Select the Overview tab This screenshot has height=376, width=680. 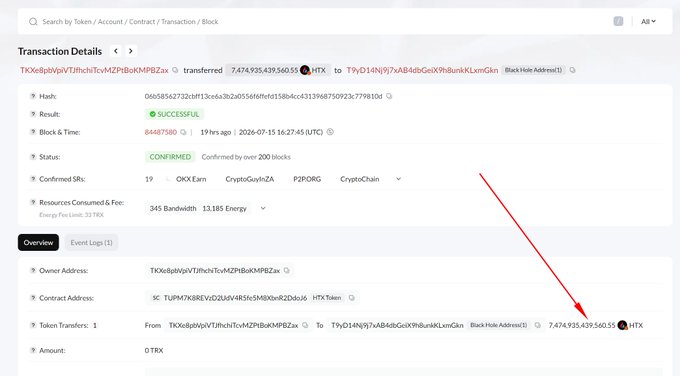(38, 242)
